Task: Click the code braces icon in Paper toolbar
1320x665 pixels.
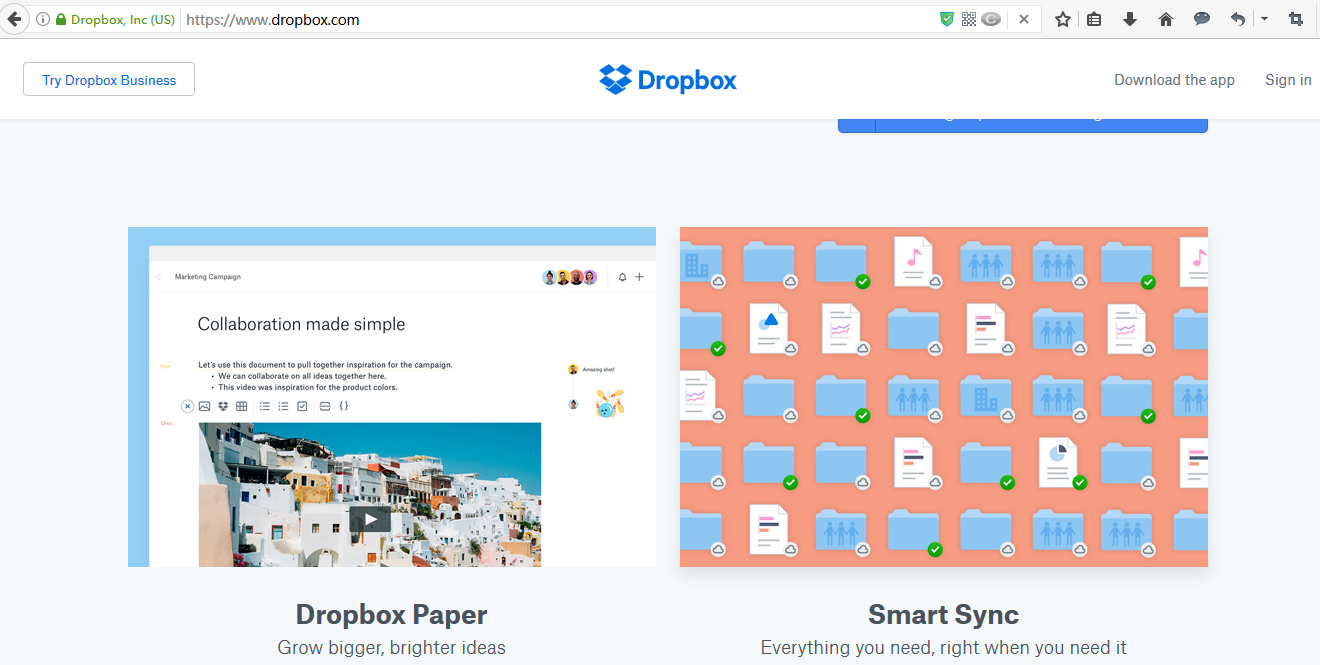Action: pyautogui.click(x=344, y=406)
